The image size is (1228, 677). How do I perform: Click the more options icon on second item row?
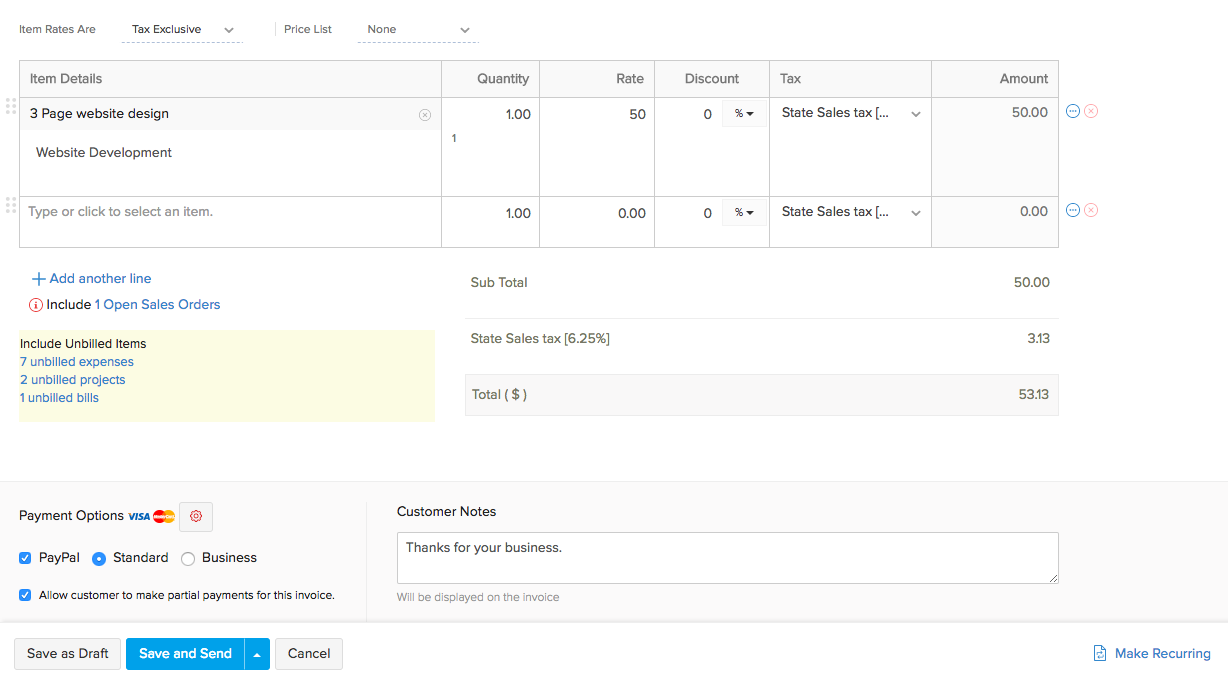pos(1073,210)
